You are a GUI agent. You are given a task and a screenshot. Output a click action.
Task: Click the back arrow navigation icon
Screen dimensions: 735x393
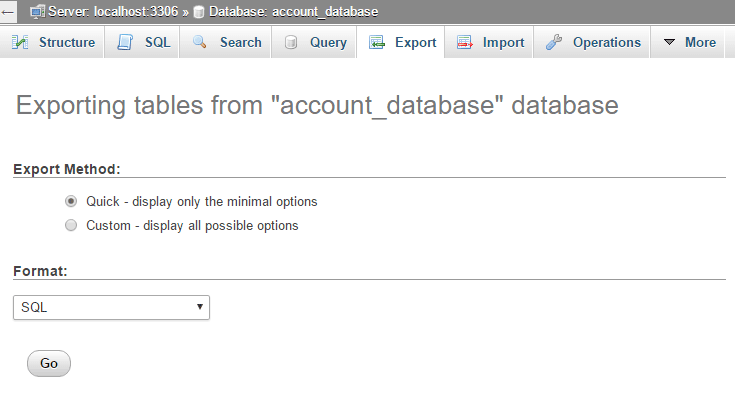pos(8,12)
